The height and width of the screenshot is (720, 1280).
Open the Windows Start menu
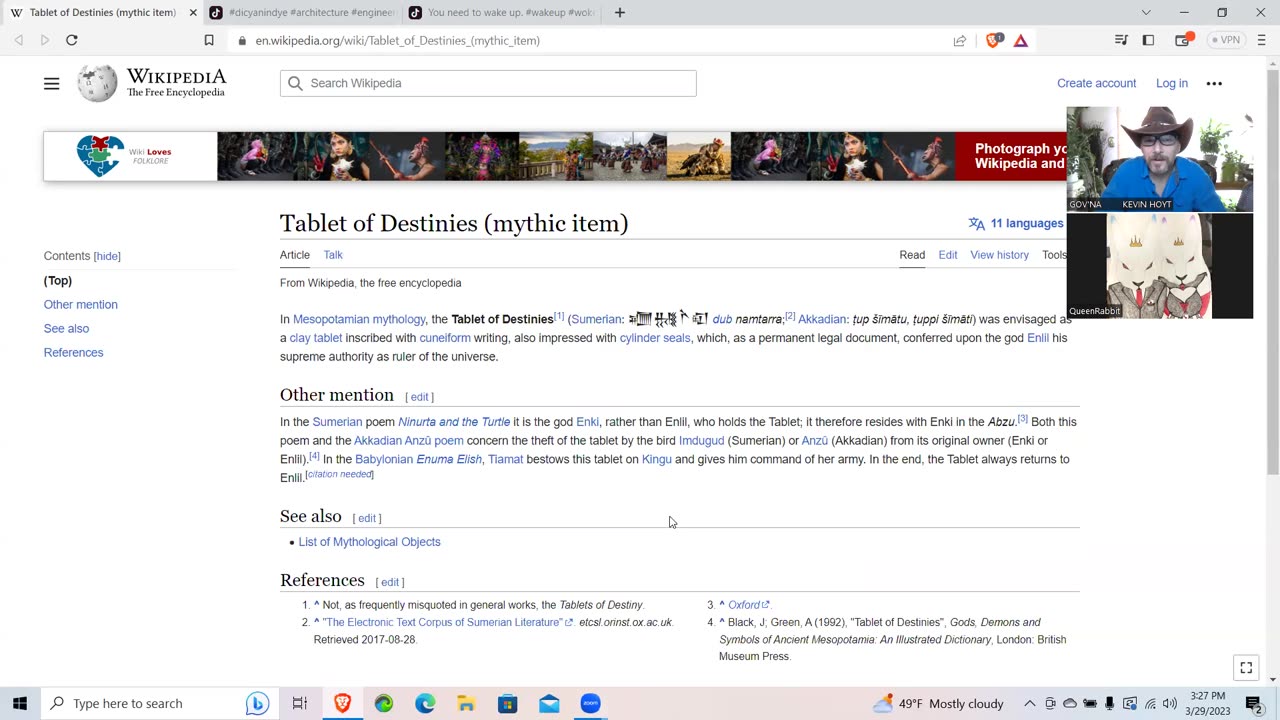[x=20, y=703]
